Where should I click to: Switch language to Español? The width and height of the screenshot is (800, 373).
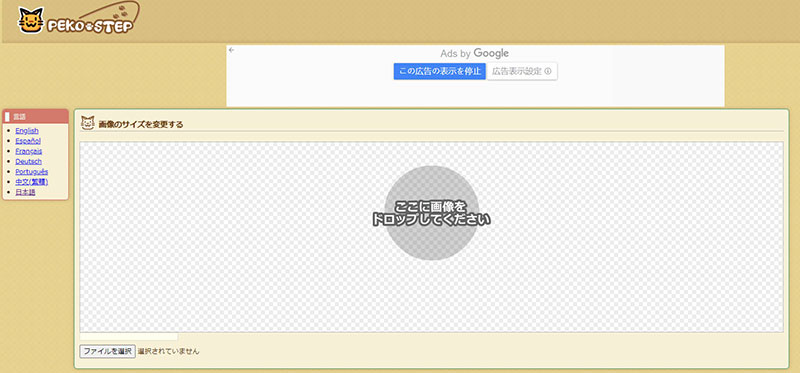pyautogui.click(x=28, y=141)
